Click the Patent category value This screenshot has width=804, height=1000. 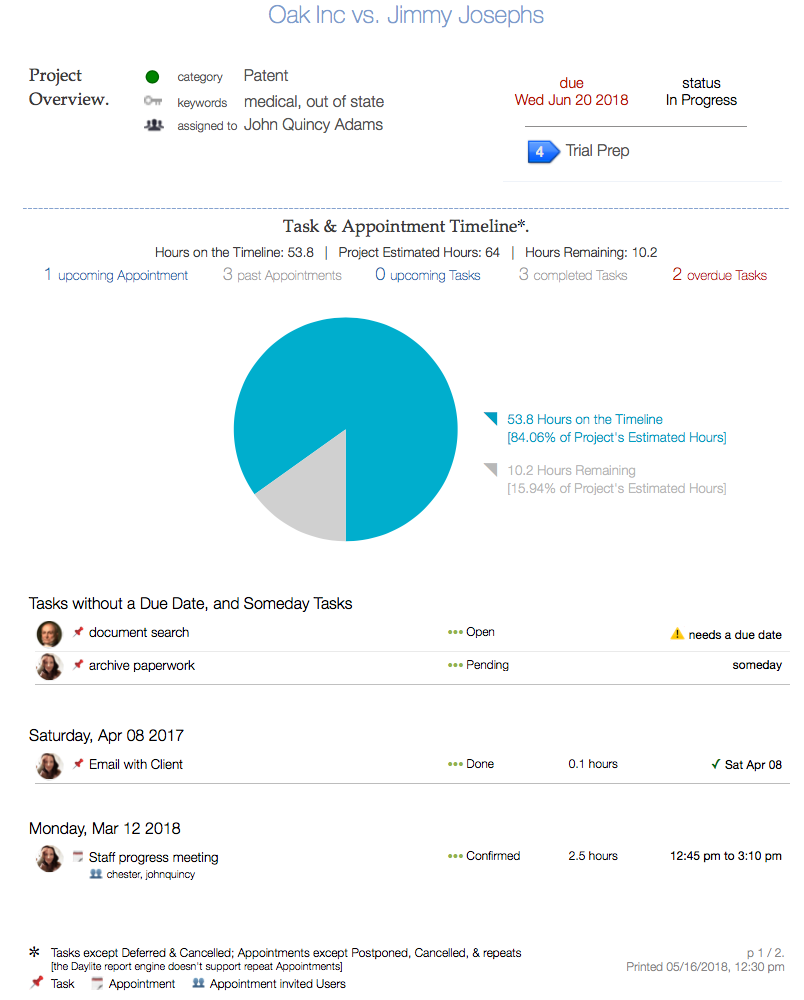266,75
